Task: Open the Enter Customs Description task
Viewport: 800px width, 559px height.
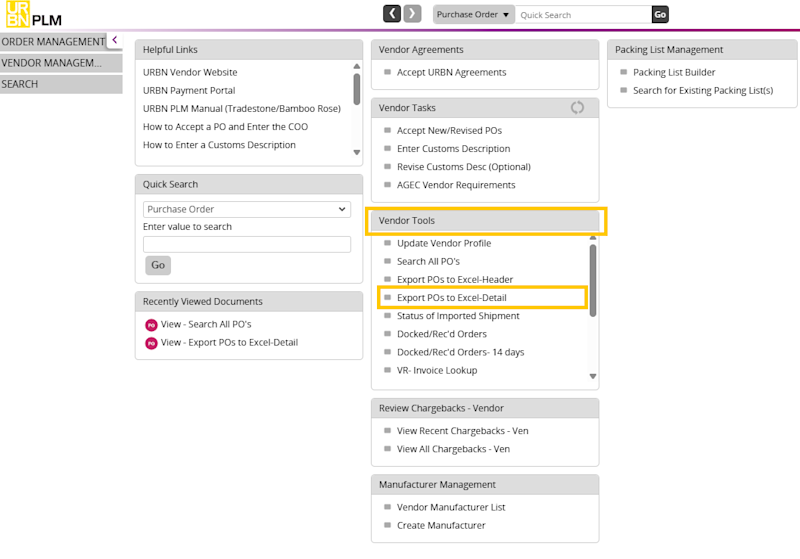Action: pos(454,148)
